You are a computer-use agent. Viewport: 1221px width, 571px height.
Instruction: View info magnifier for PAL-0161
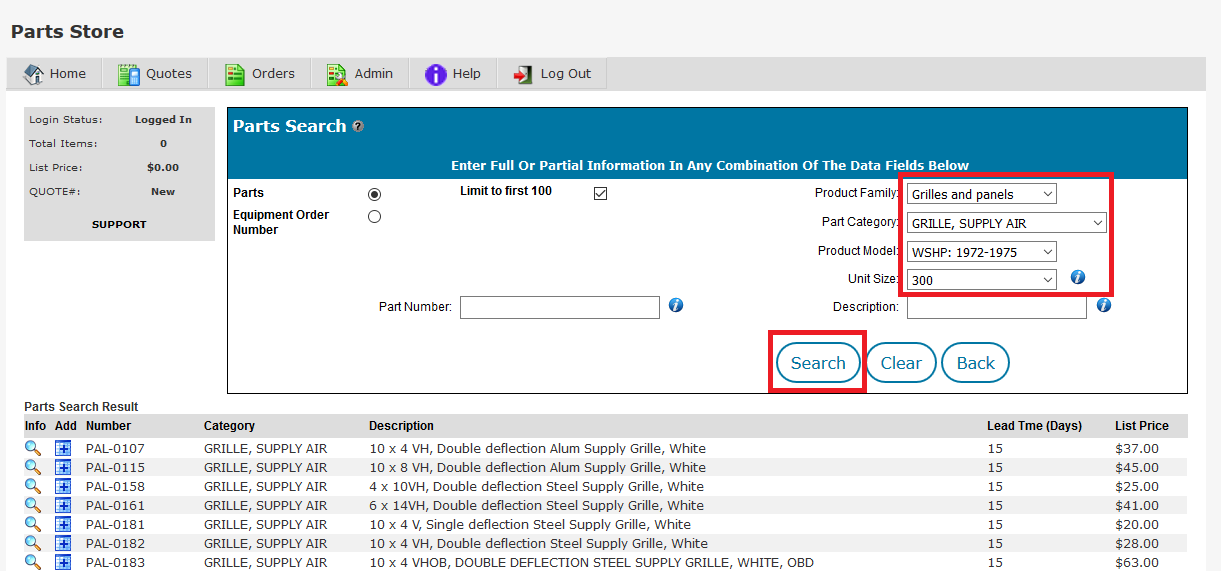(x=33, y=505)
